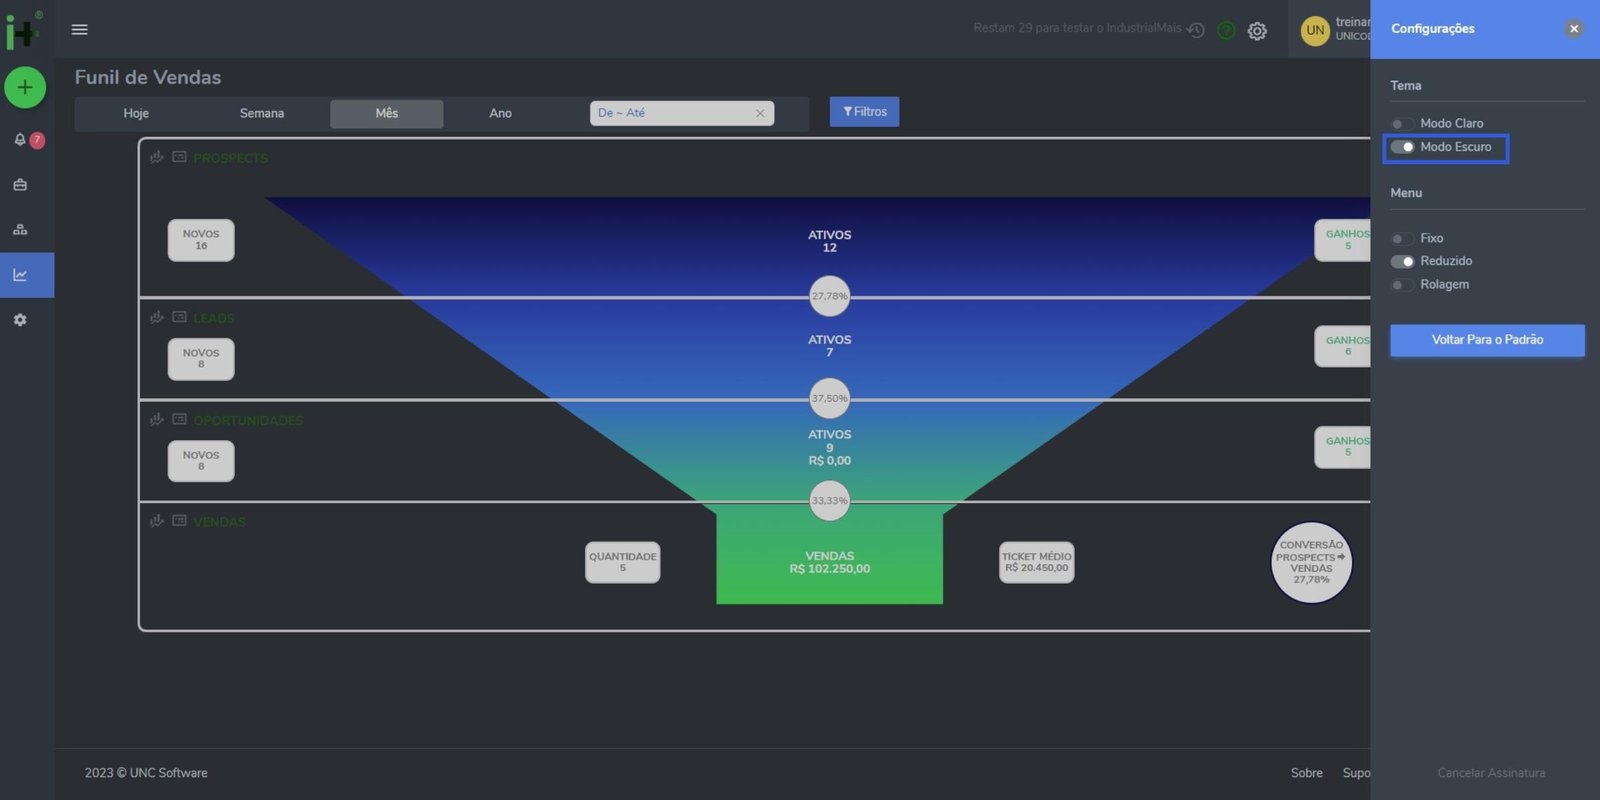Click the Filtros button

864,112
